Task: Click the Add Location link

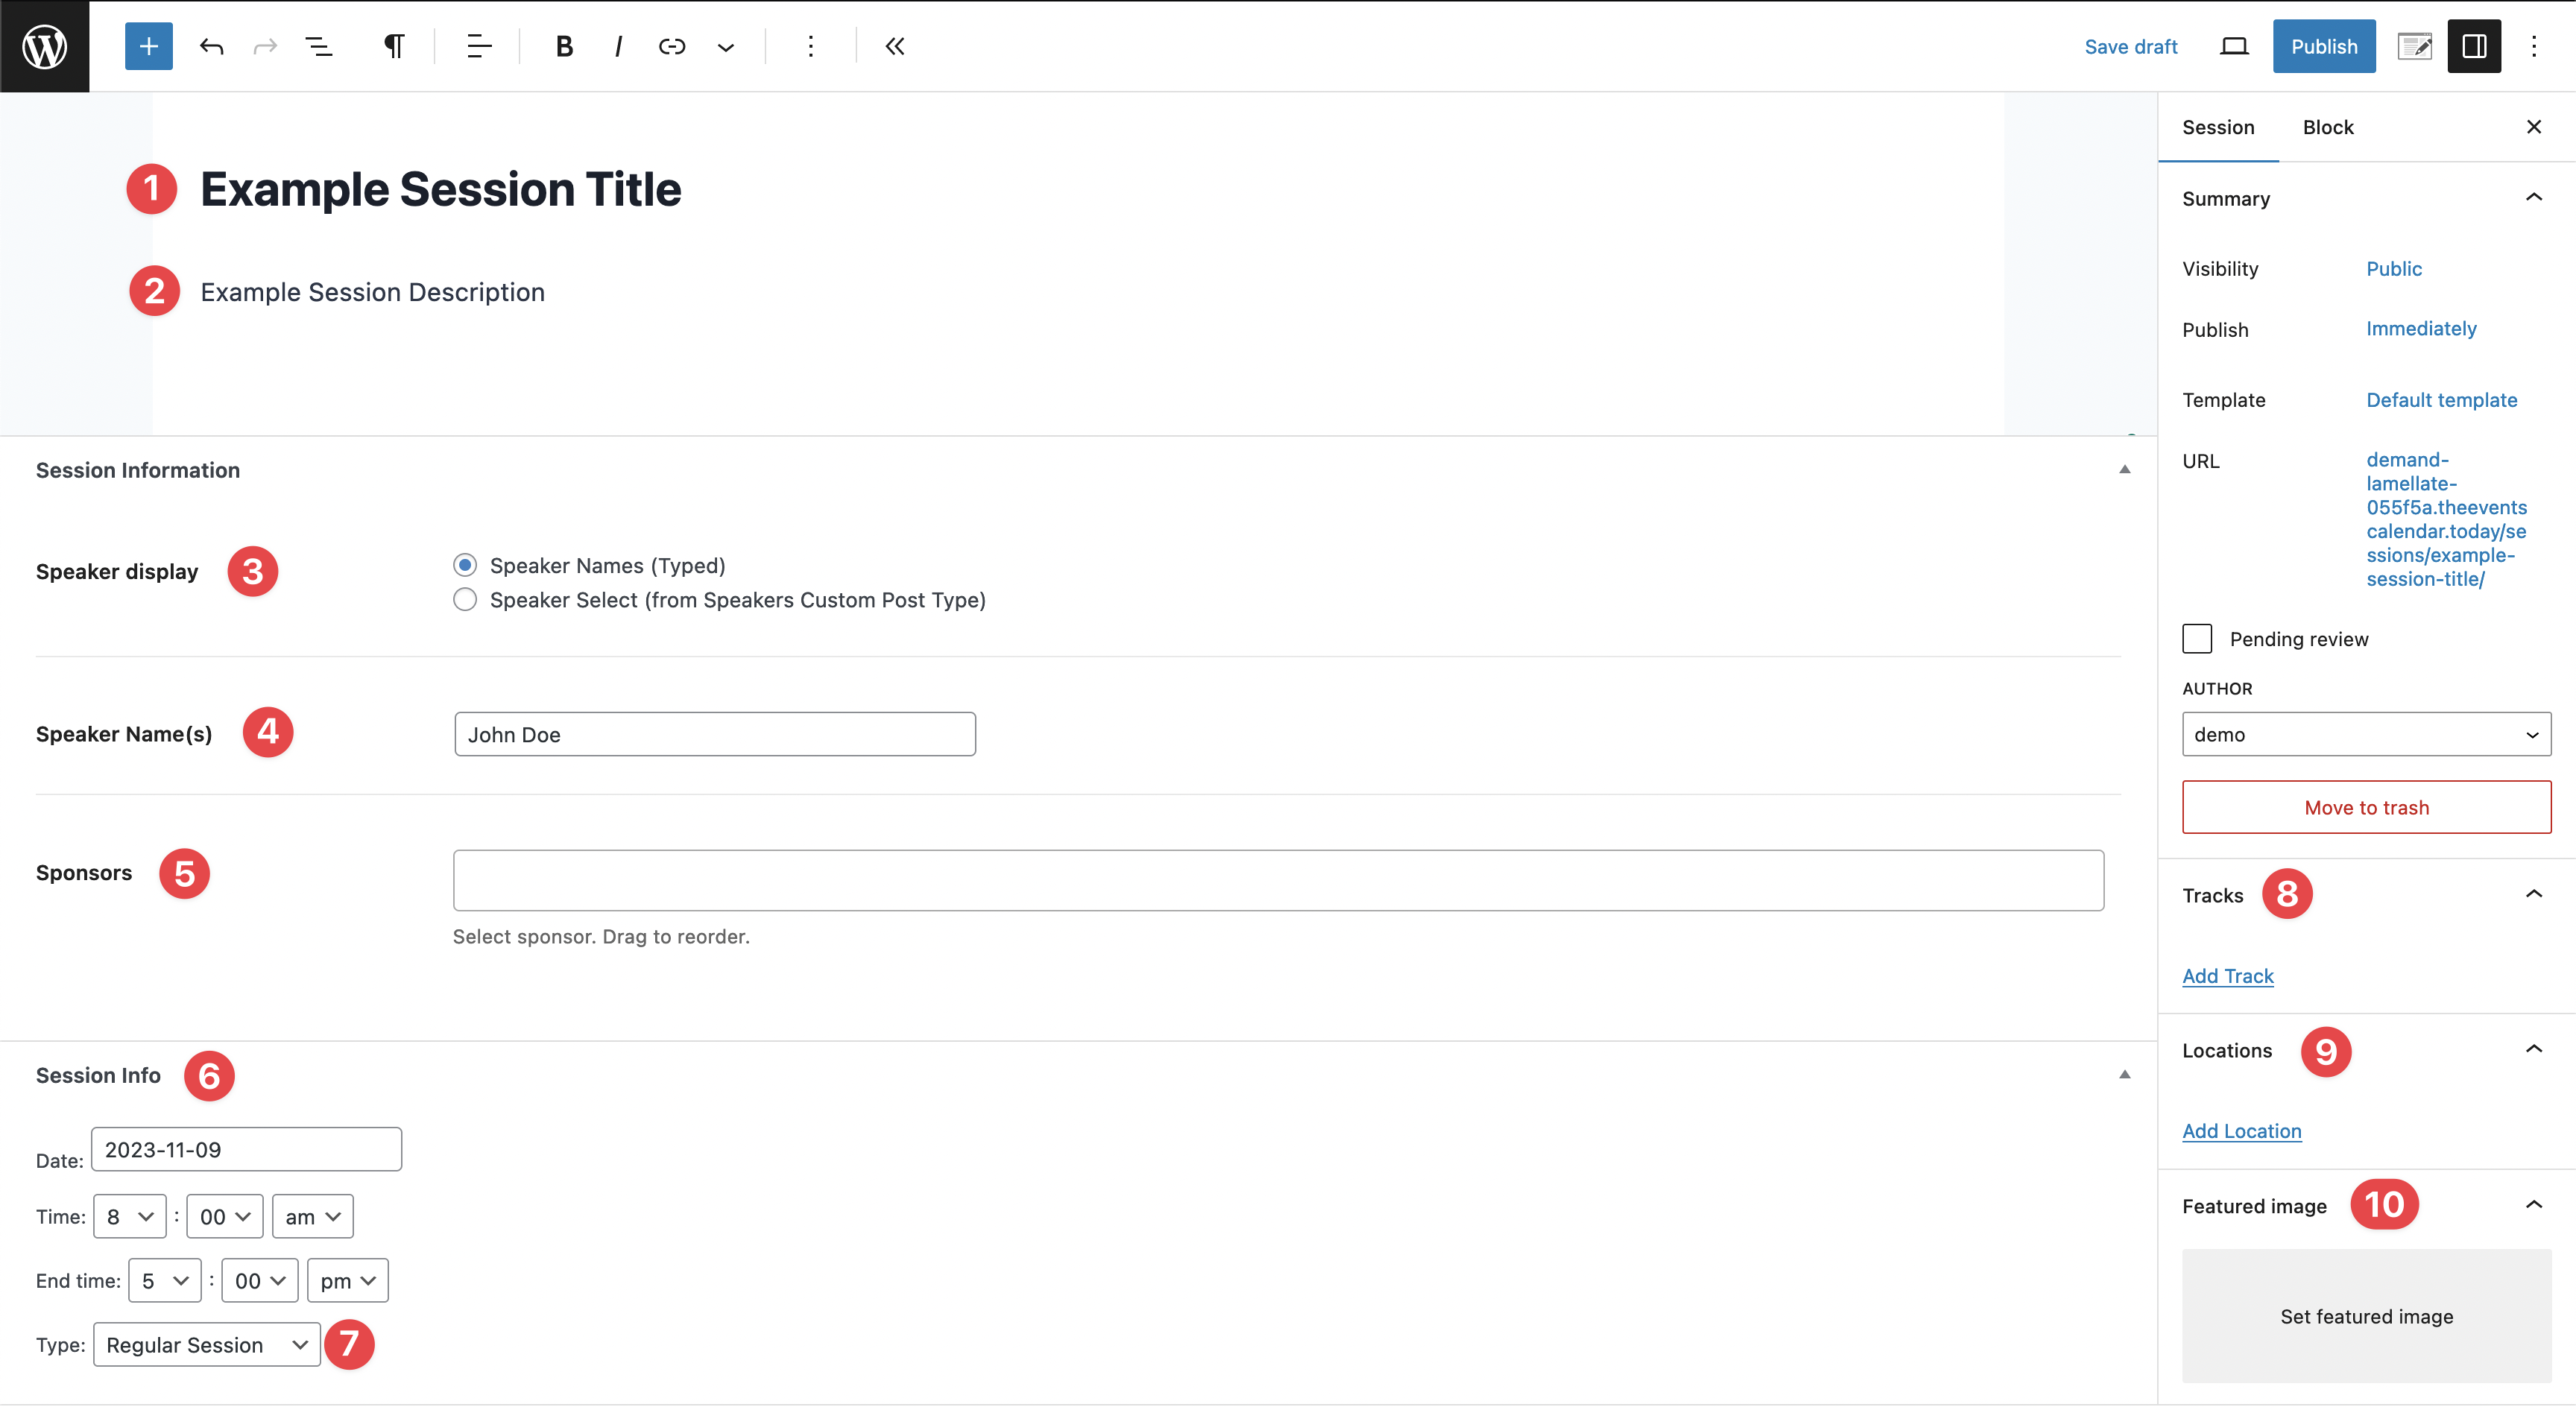Action: tap(2241, 1131)
